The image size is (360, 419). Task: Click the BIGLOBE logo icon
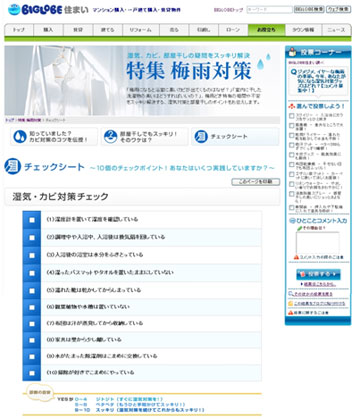pos(14,10)
